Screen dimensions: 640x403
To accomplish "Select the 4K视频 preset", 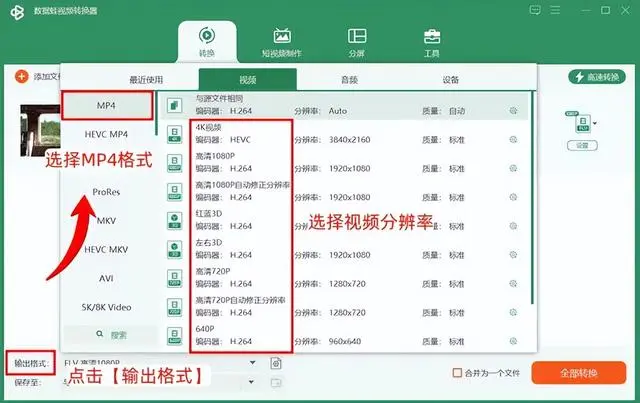I will point(344,134).
